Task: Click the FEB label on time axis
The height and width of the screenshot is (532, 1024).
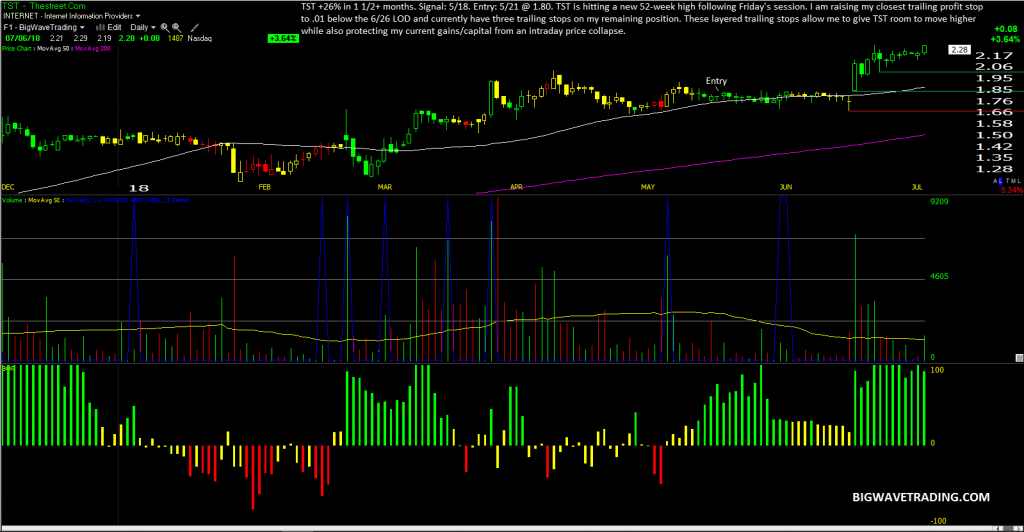Action: click(x=264, y=187)
